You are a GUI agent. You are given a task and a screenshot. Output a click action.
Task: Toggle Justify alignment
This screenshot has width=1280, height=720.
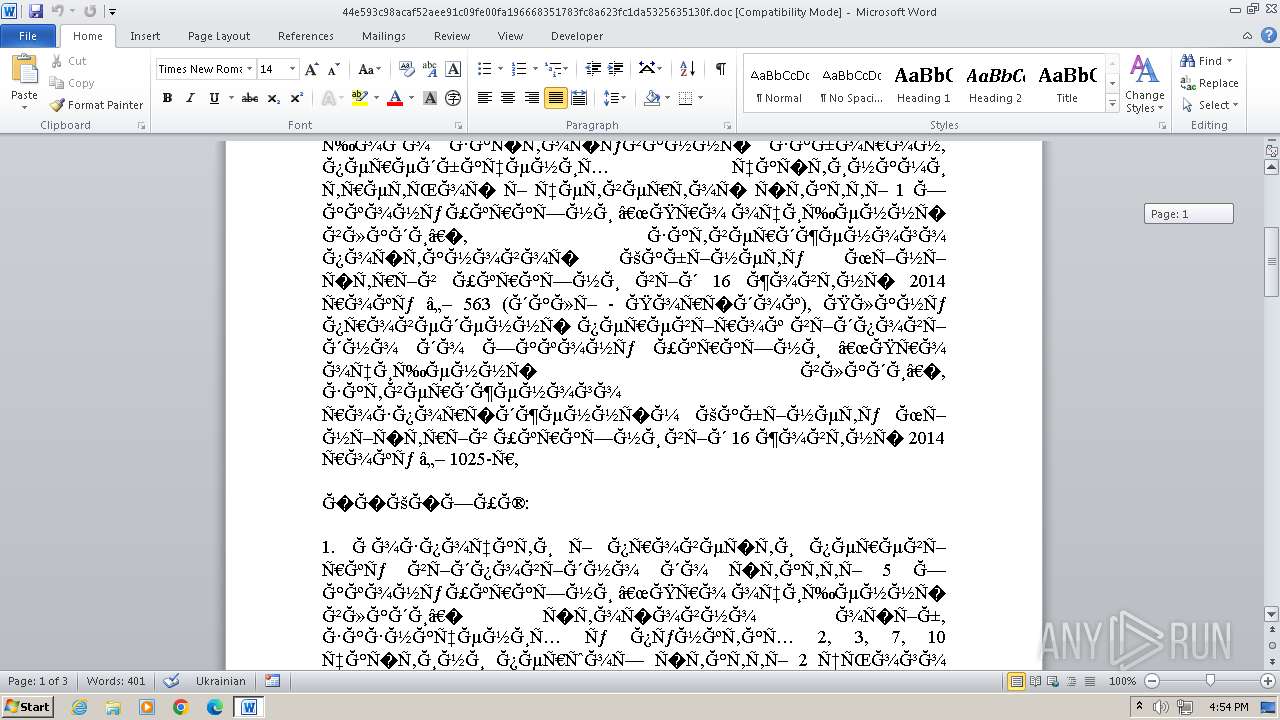point(554,98)
